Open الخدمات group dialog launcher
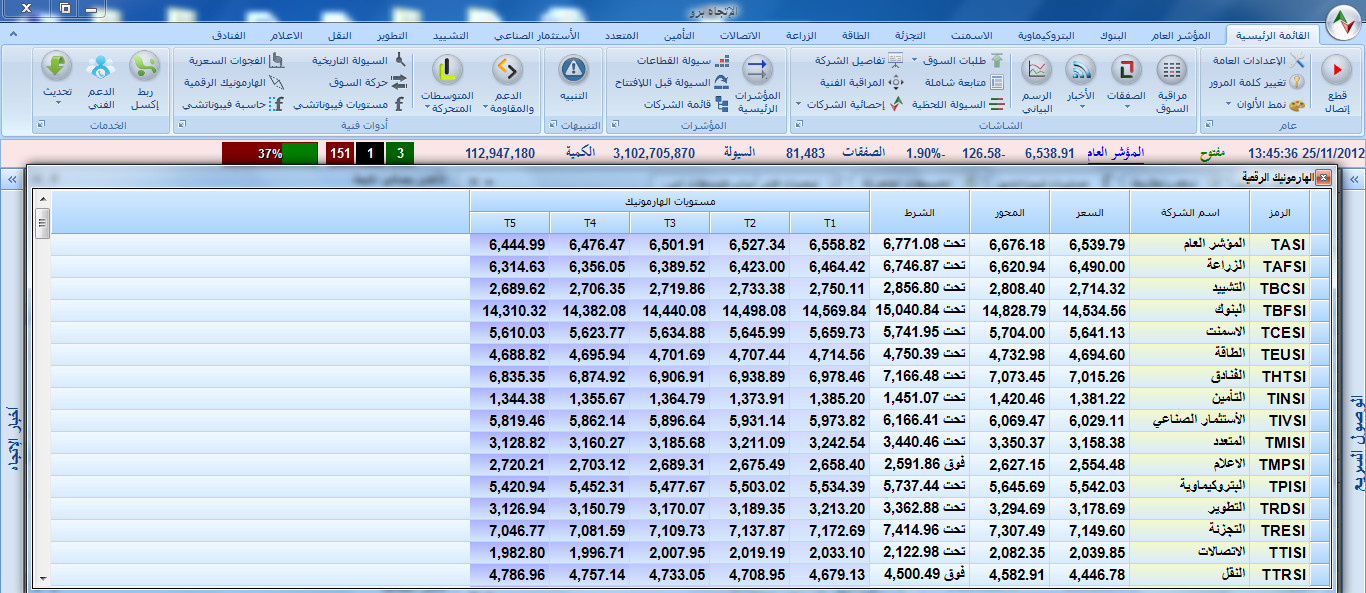Viewport: 1366px width, 593px height. 42,125
